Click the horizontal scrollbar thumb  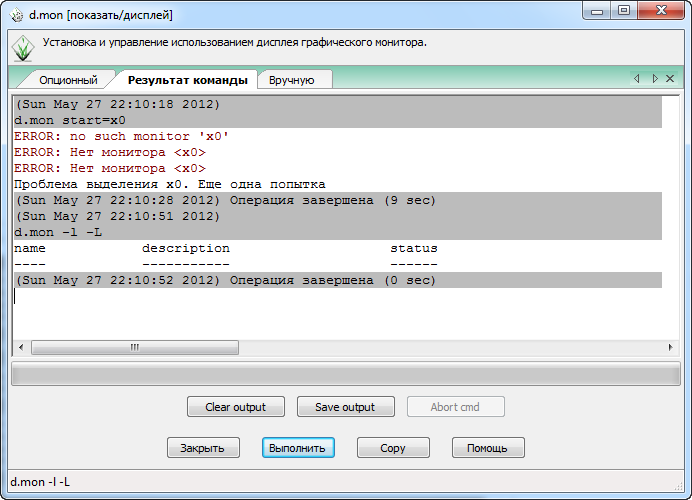(x=135, y=347)
